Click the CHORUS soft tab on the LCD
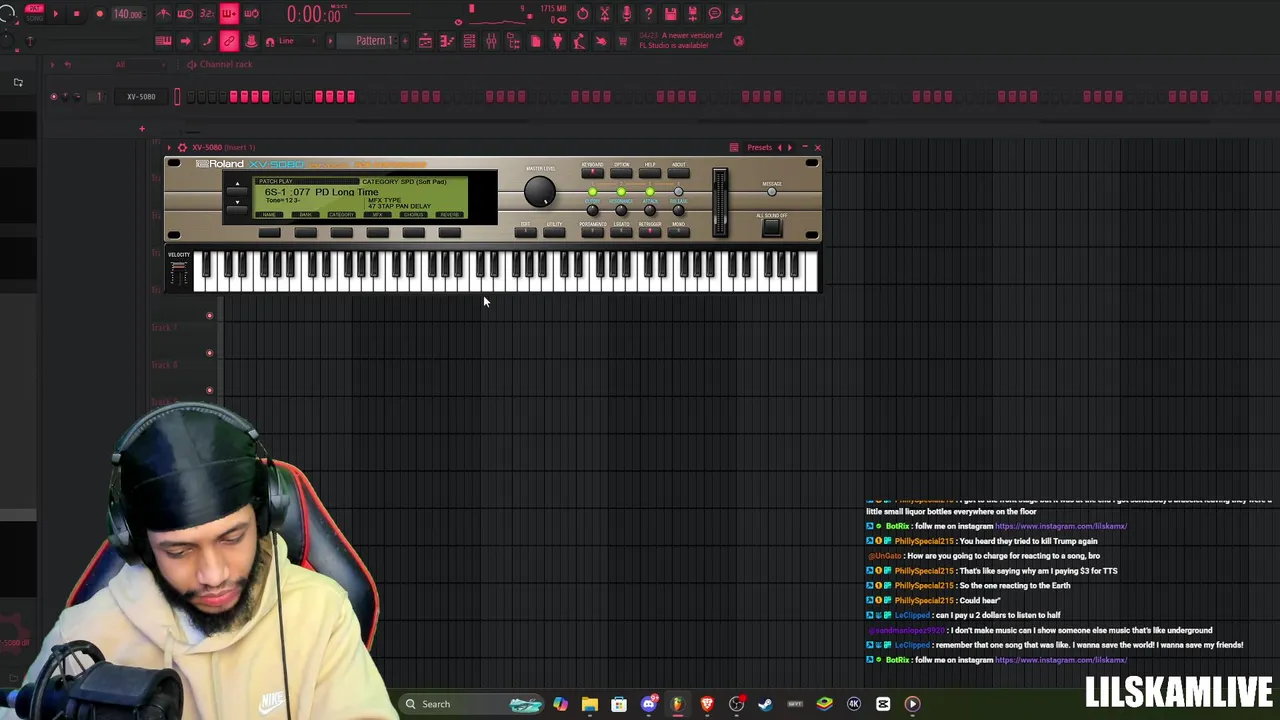The image size is (1280, 720). coord(413,214)
